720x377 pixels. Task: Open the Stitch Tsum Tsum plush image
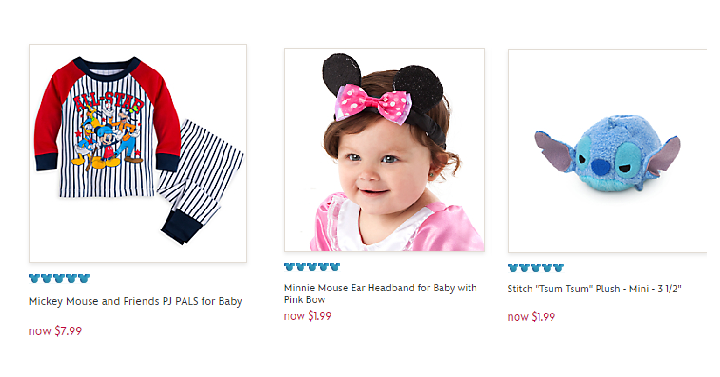(608, 151)
